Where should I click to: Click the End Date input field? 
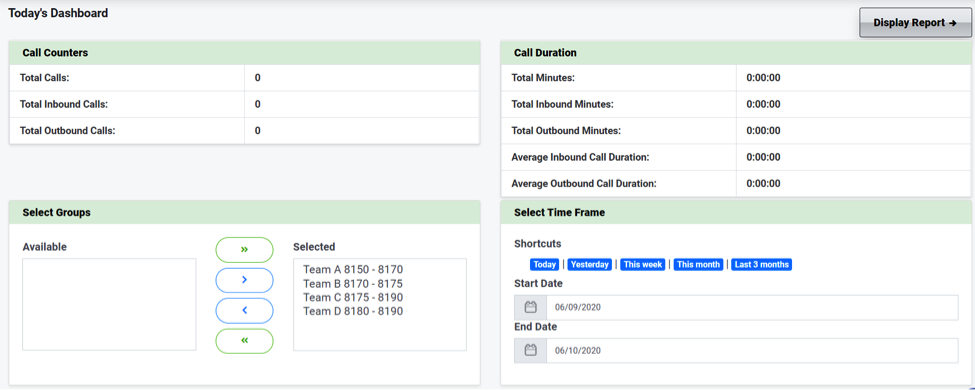[752, 350]
